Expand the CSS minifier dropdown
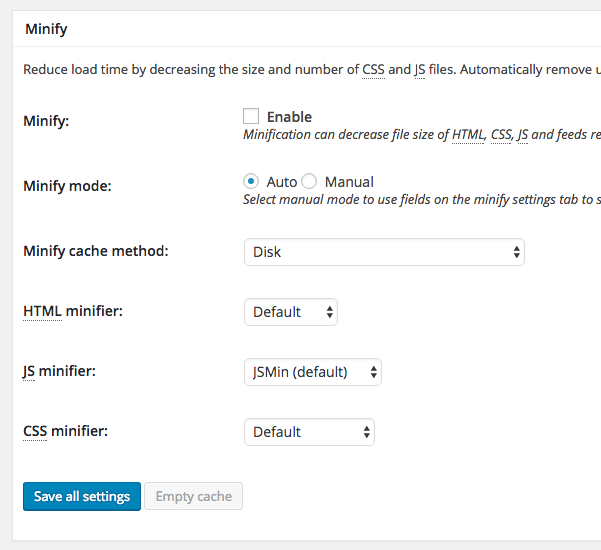The width and height of the screenshot is (601, 550). click(310, 432)
